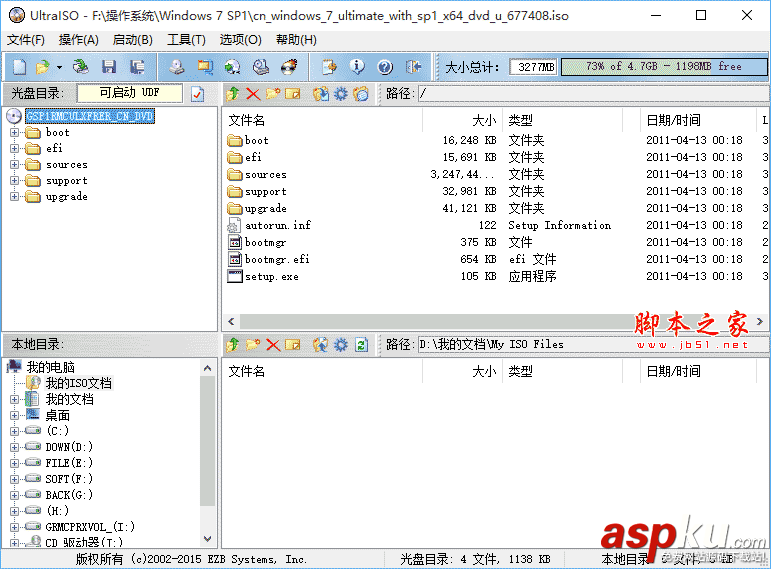Click the New folder icon in local toolbar

click(253, 345)
